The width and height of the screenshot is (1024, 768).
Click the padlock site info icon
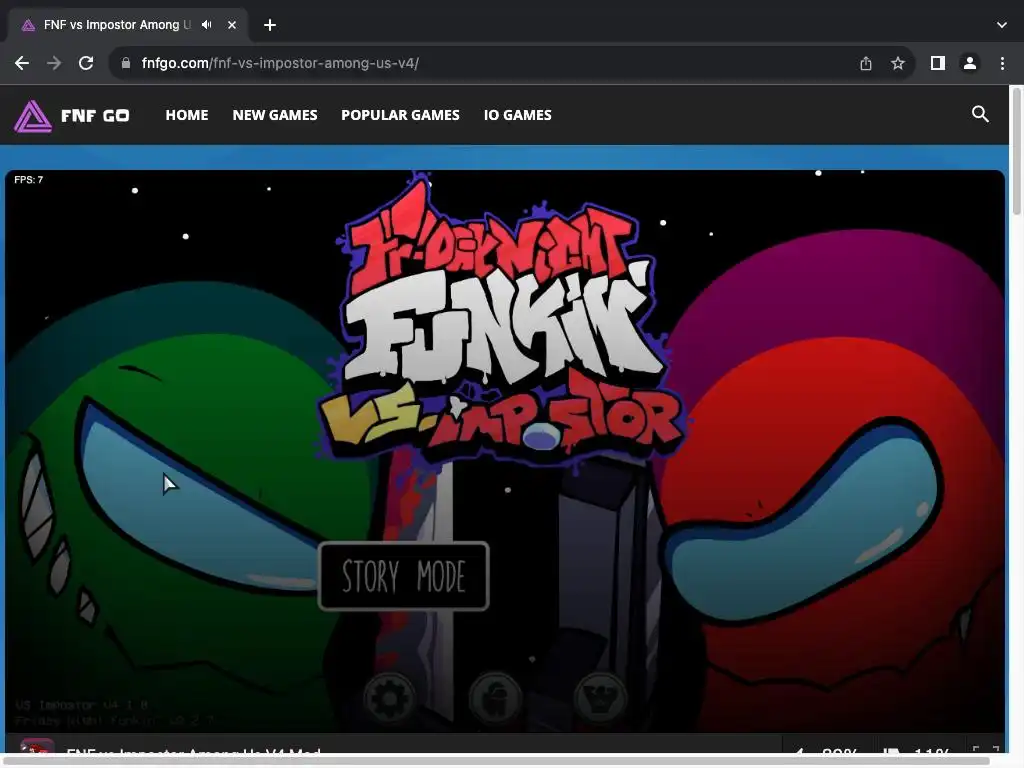[x=126, y=63]
